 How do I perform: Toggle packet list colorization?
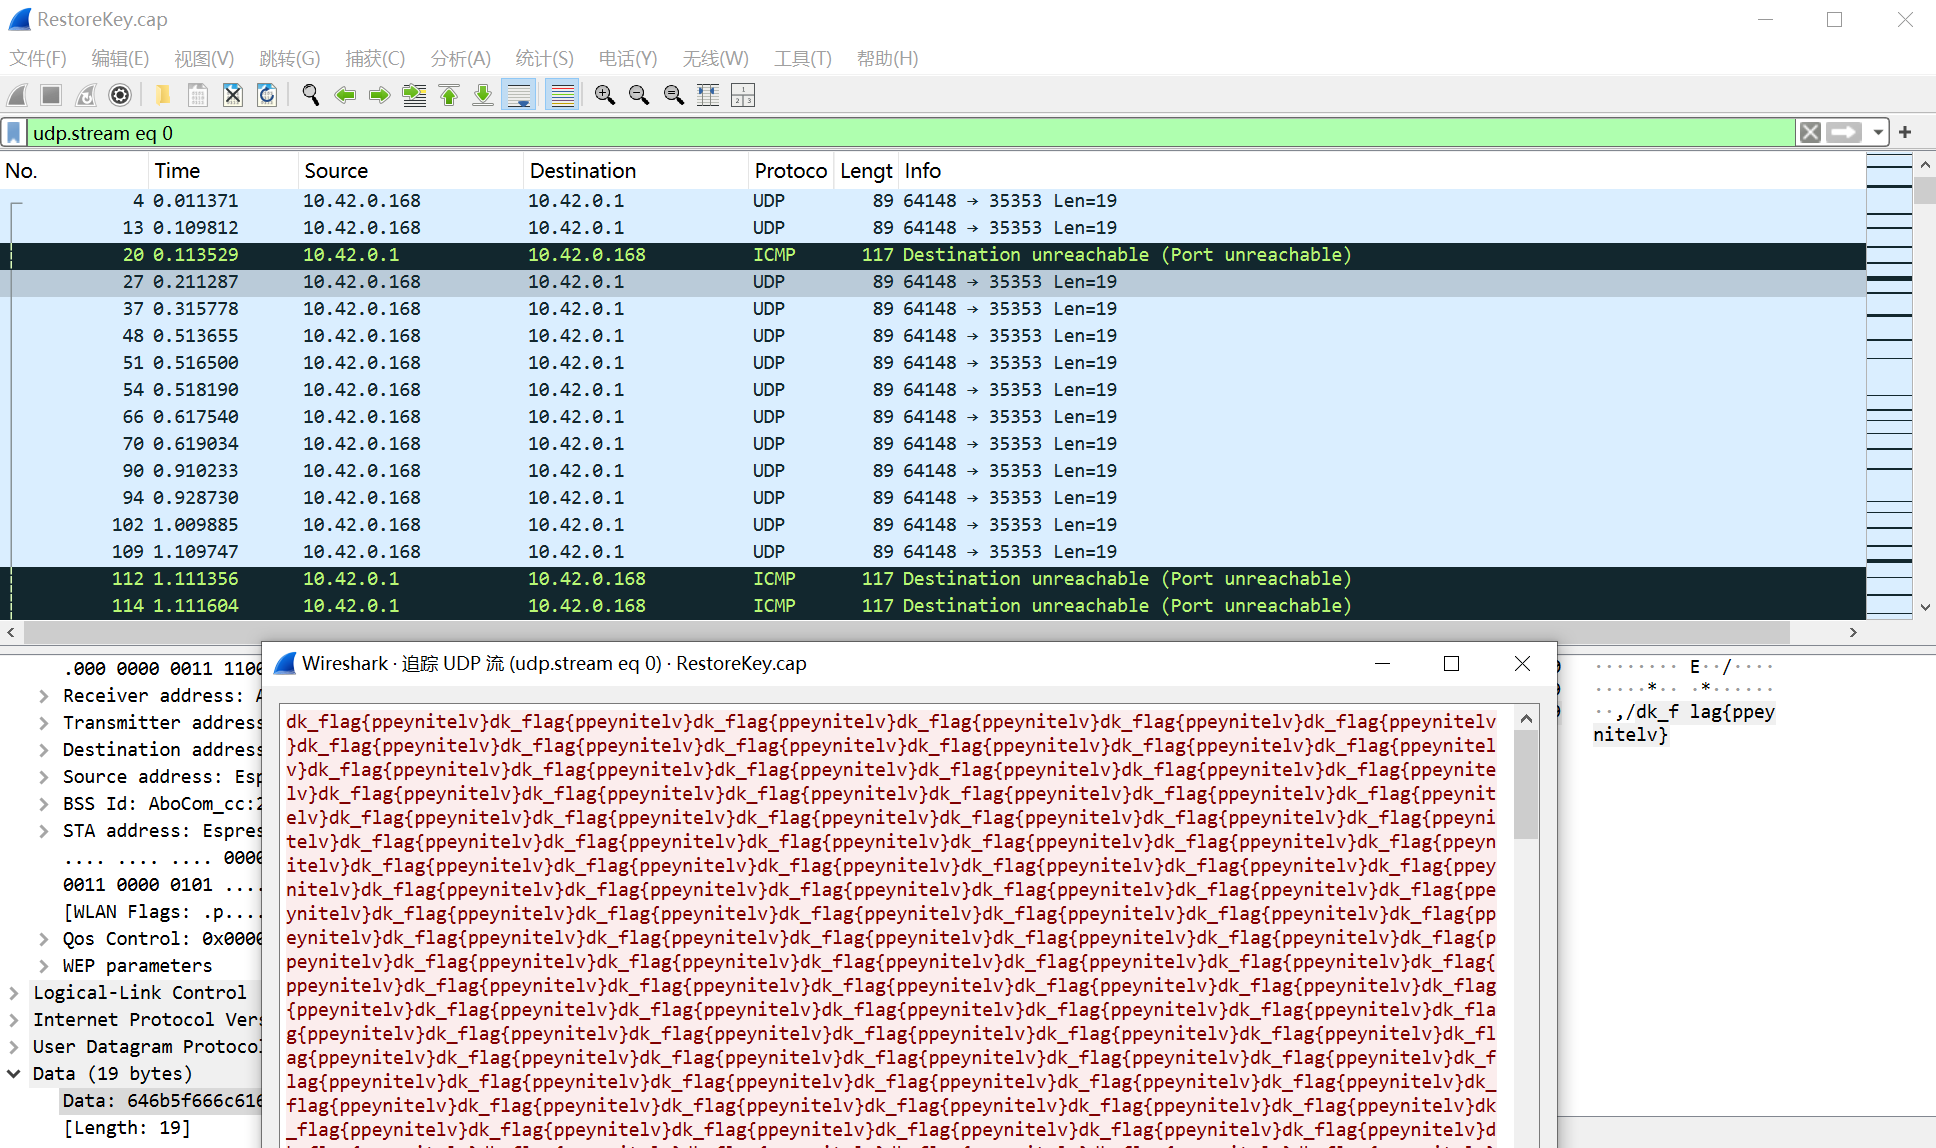click(x=563, y=95)
